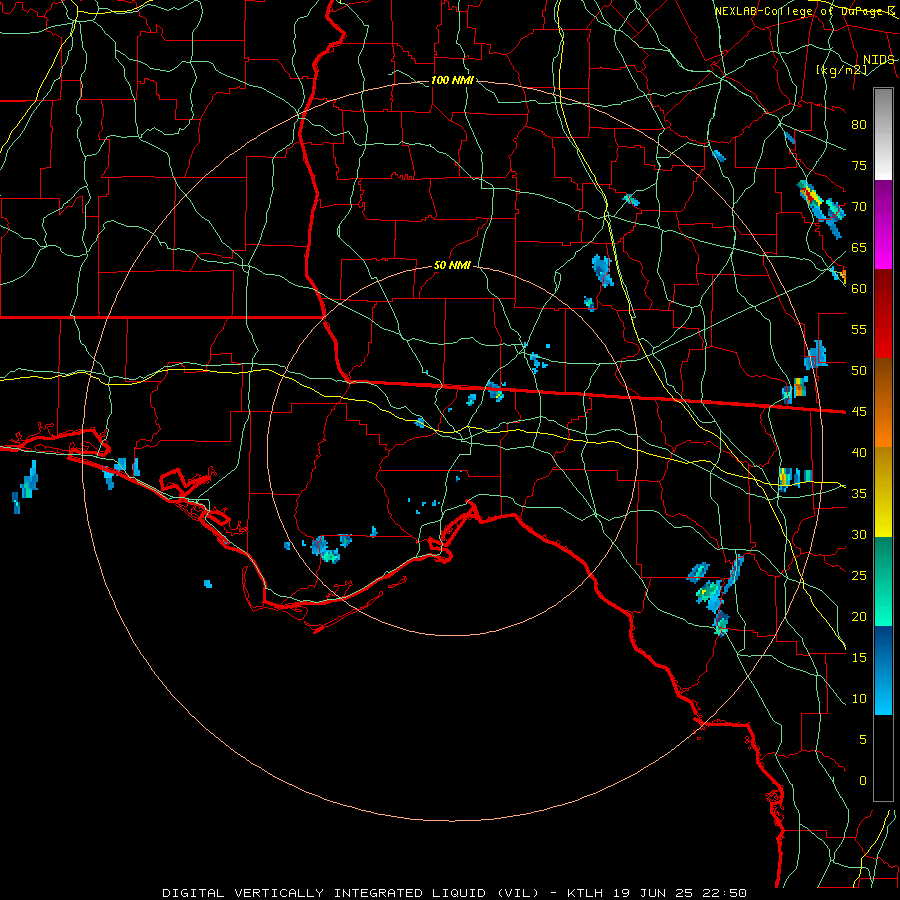Viewport: 900px width, 900px height.
Task: Click the 75 value on the color scale
Action: (859, 166)
